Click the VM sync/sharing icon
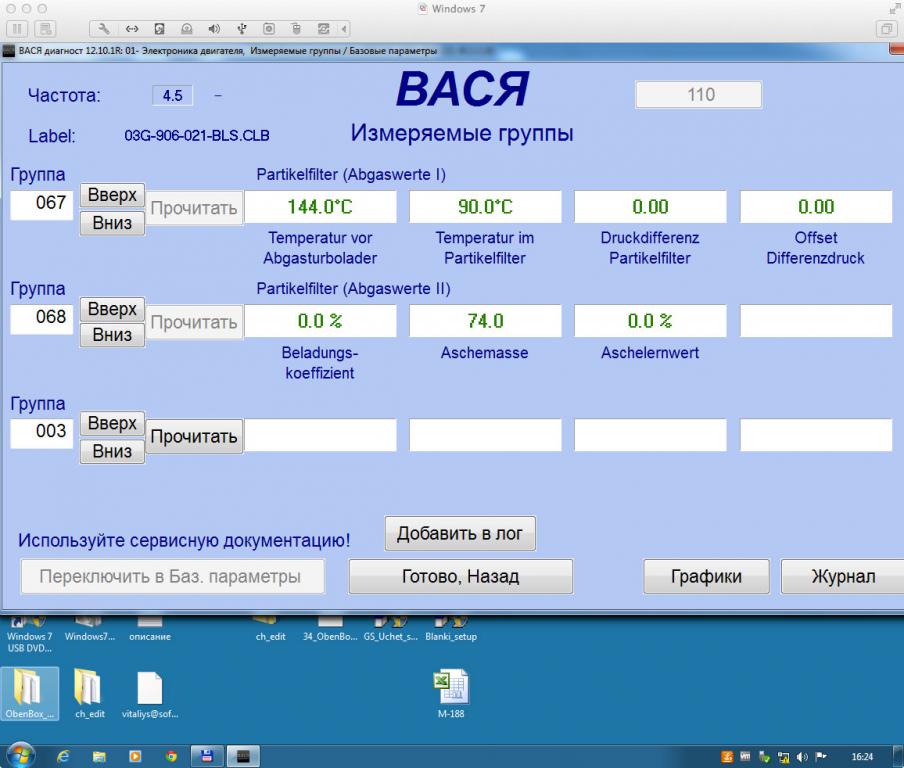904x768 pixels. pos(323,28)
